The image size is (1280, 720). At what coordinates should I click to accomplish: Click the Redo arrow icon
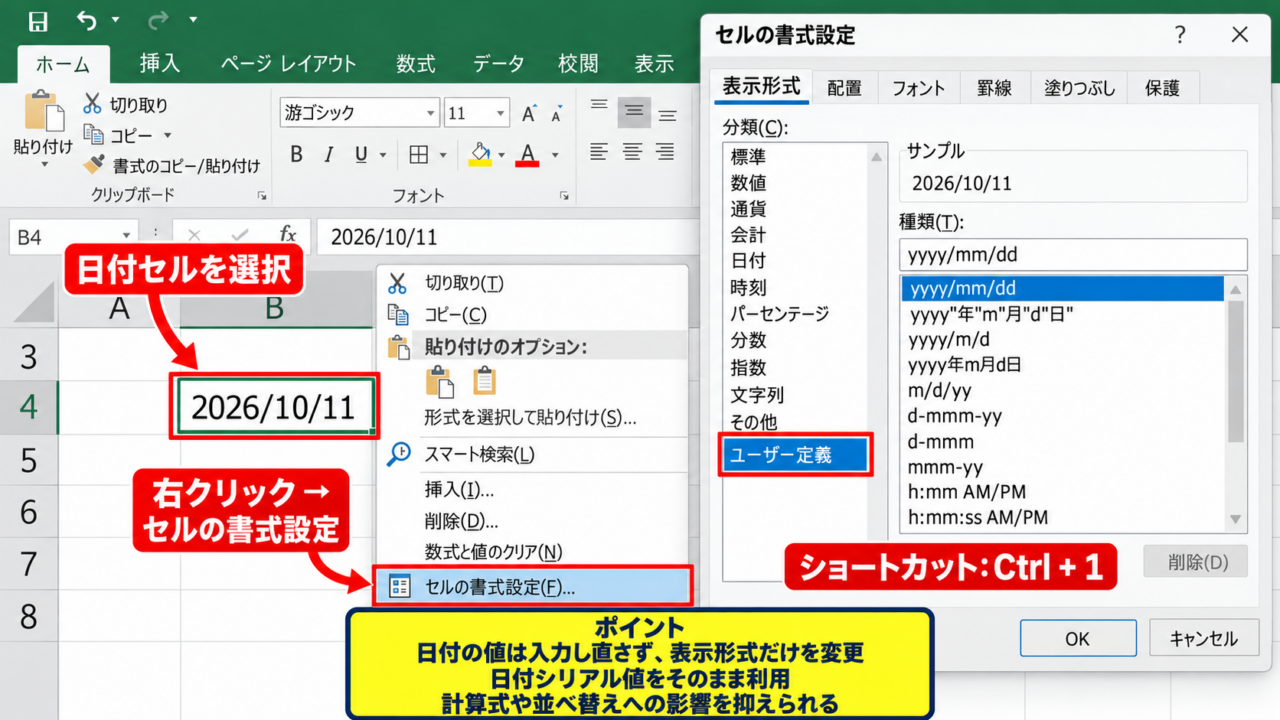point(158,21)
